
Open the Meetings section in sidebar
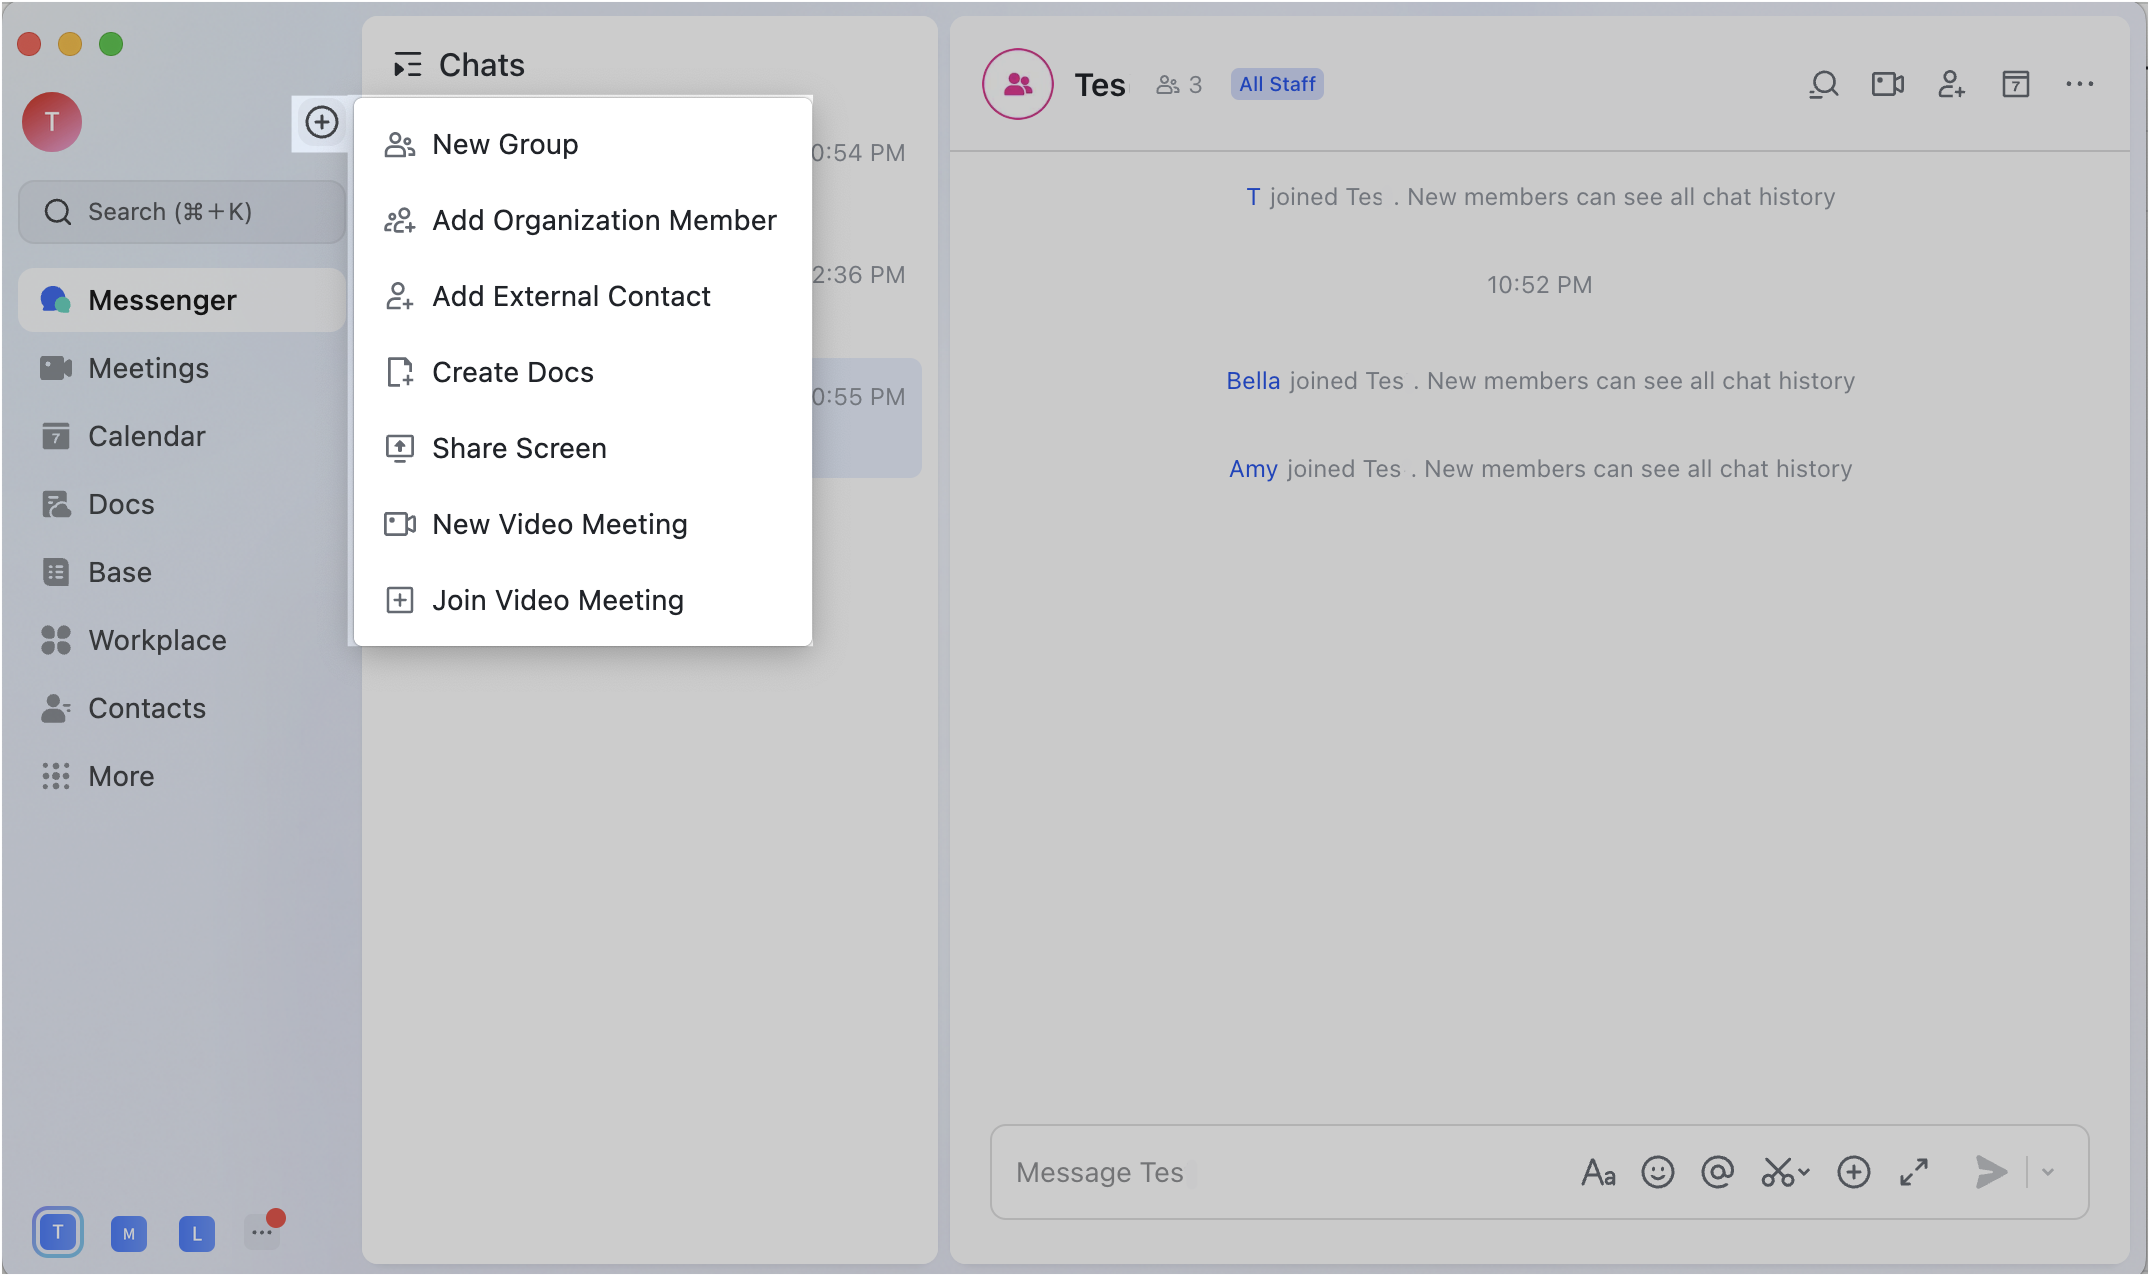point(148,368)
